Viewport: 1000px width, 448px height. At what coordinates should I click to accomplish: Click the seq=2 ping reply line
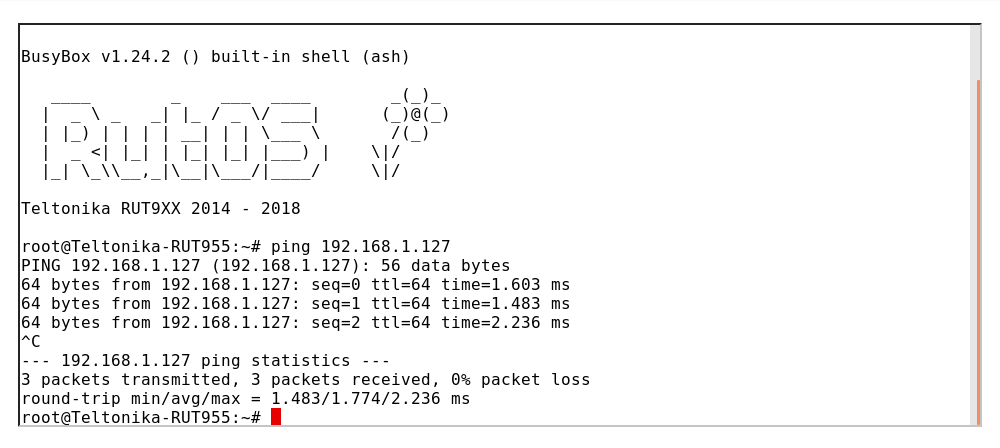[295, 323]
